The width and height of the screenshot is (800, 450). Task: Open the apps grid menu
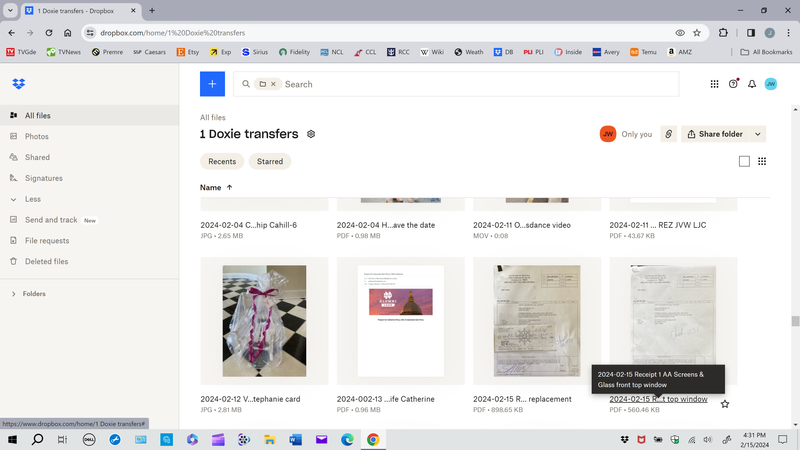point(714,84)
